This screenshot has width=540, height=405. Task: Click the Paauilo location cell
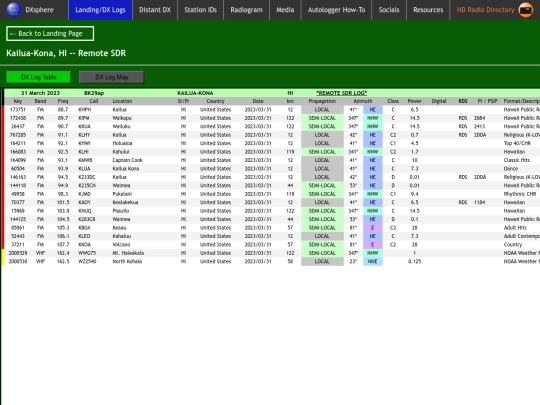tap(121, 211)
